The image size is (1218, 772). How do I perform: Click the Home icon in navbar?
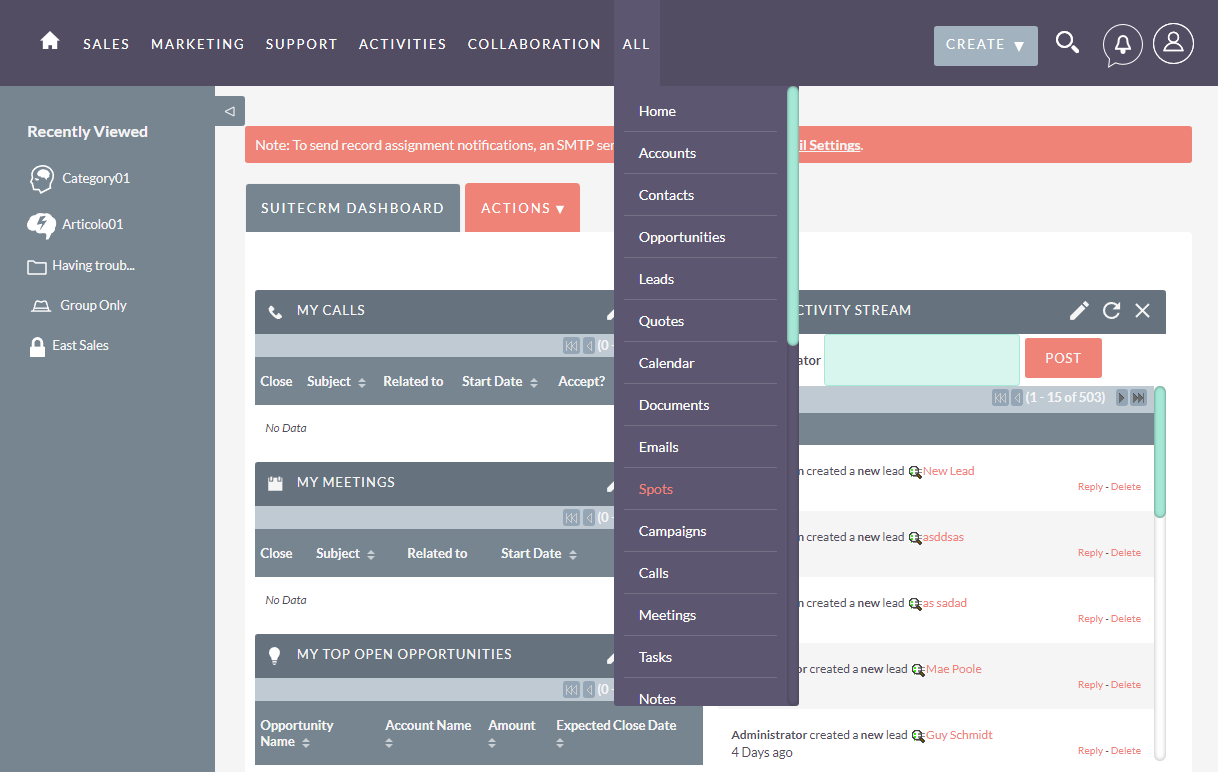click(50, 41)
